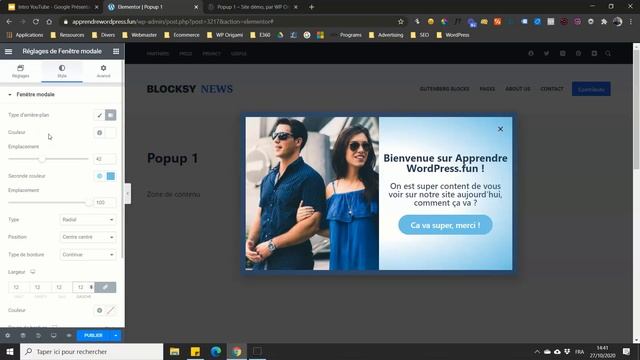640x360 pixels.
Task: Open the History panel icon
Action: [x=38, y=336]
